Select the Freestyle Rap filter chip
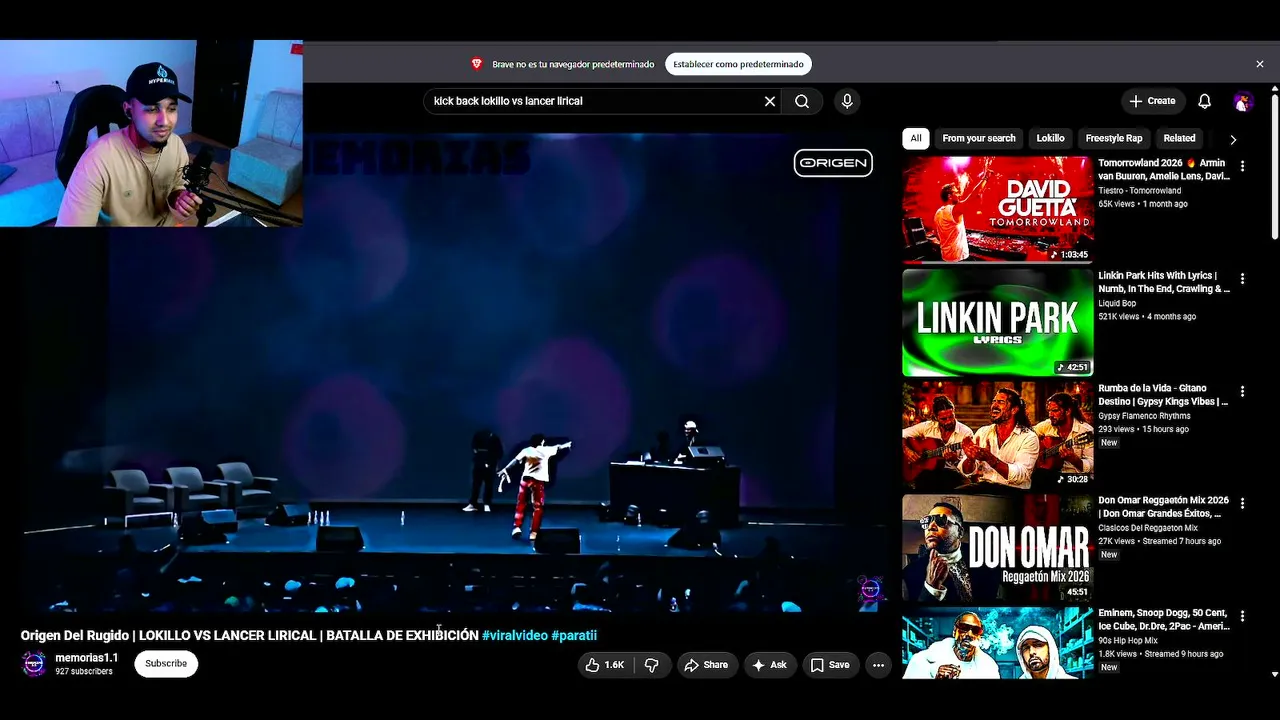The height and width of the screenshot is (720, 1280). [x=1114, y=138]
